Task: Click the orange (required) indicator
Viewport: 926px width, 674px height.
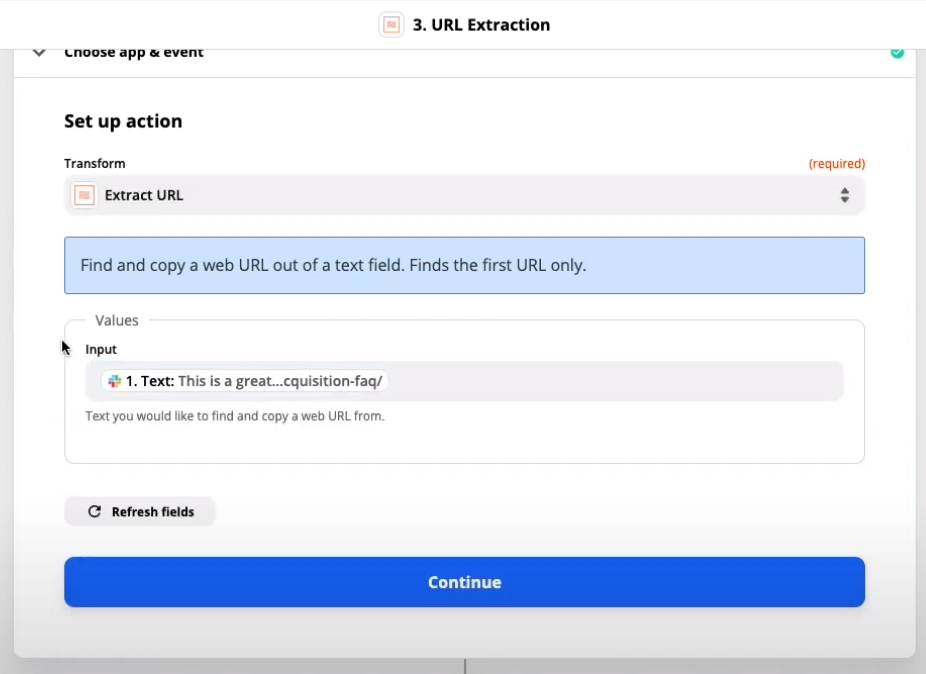Action: tap(836, 164)
